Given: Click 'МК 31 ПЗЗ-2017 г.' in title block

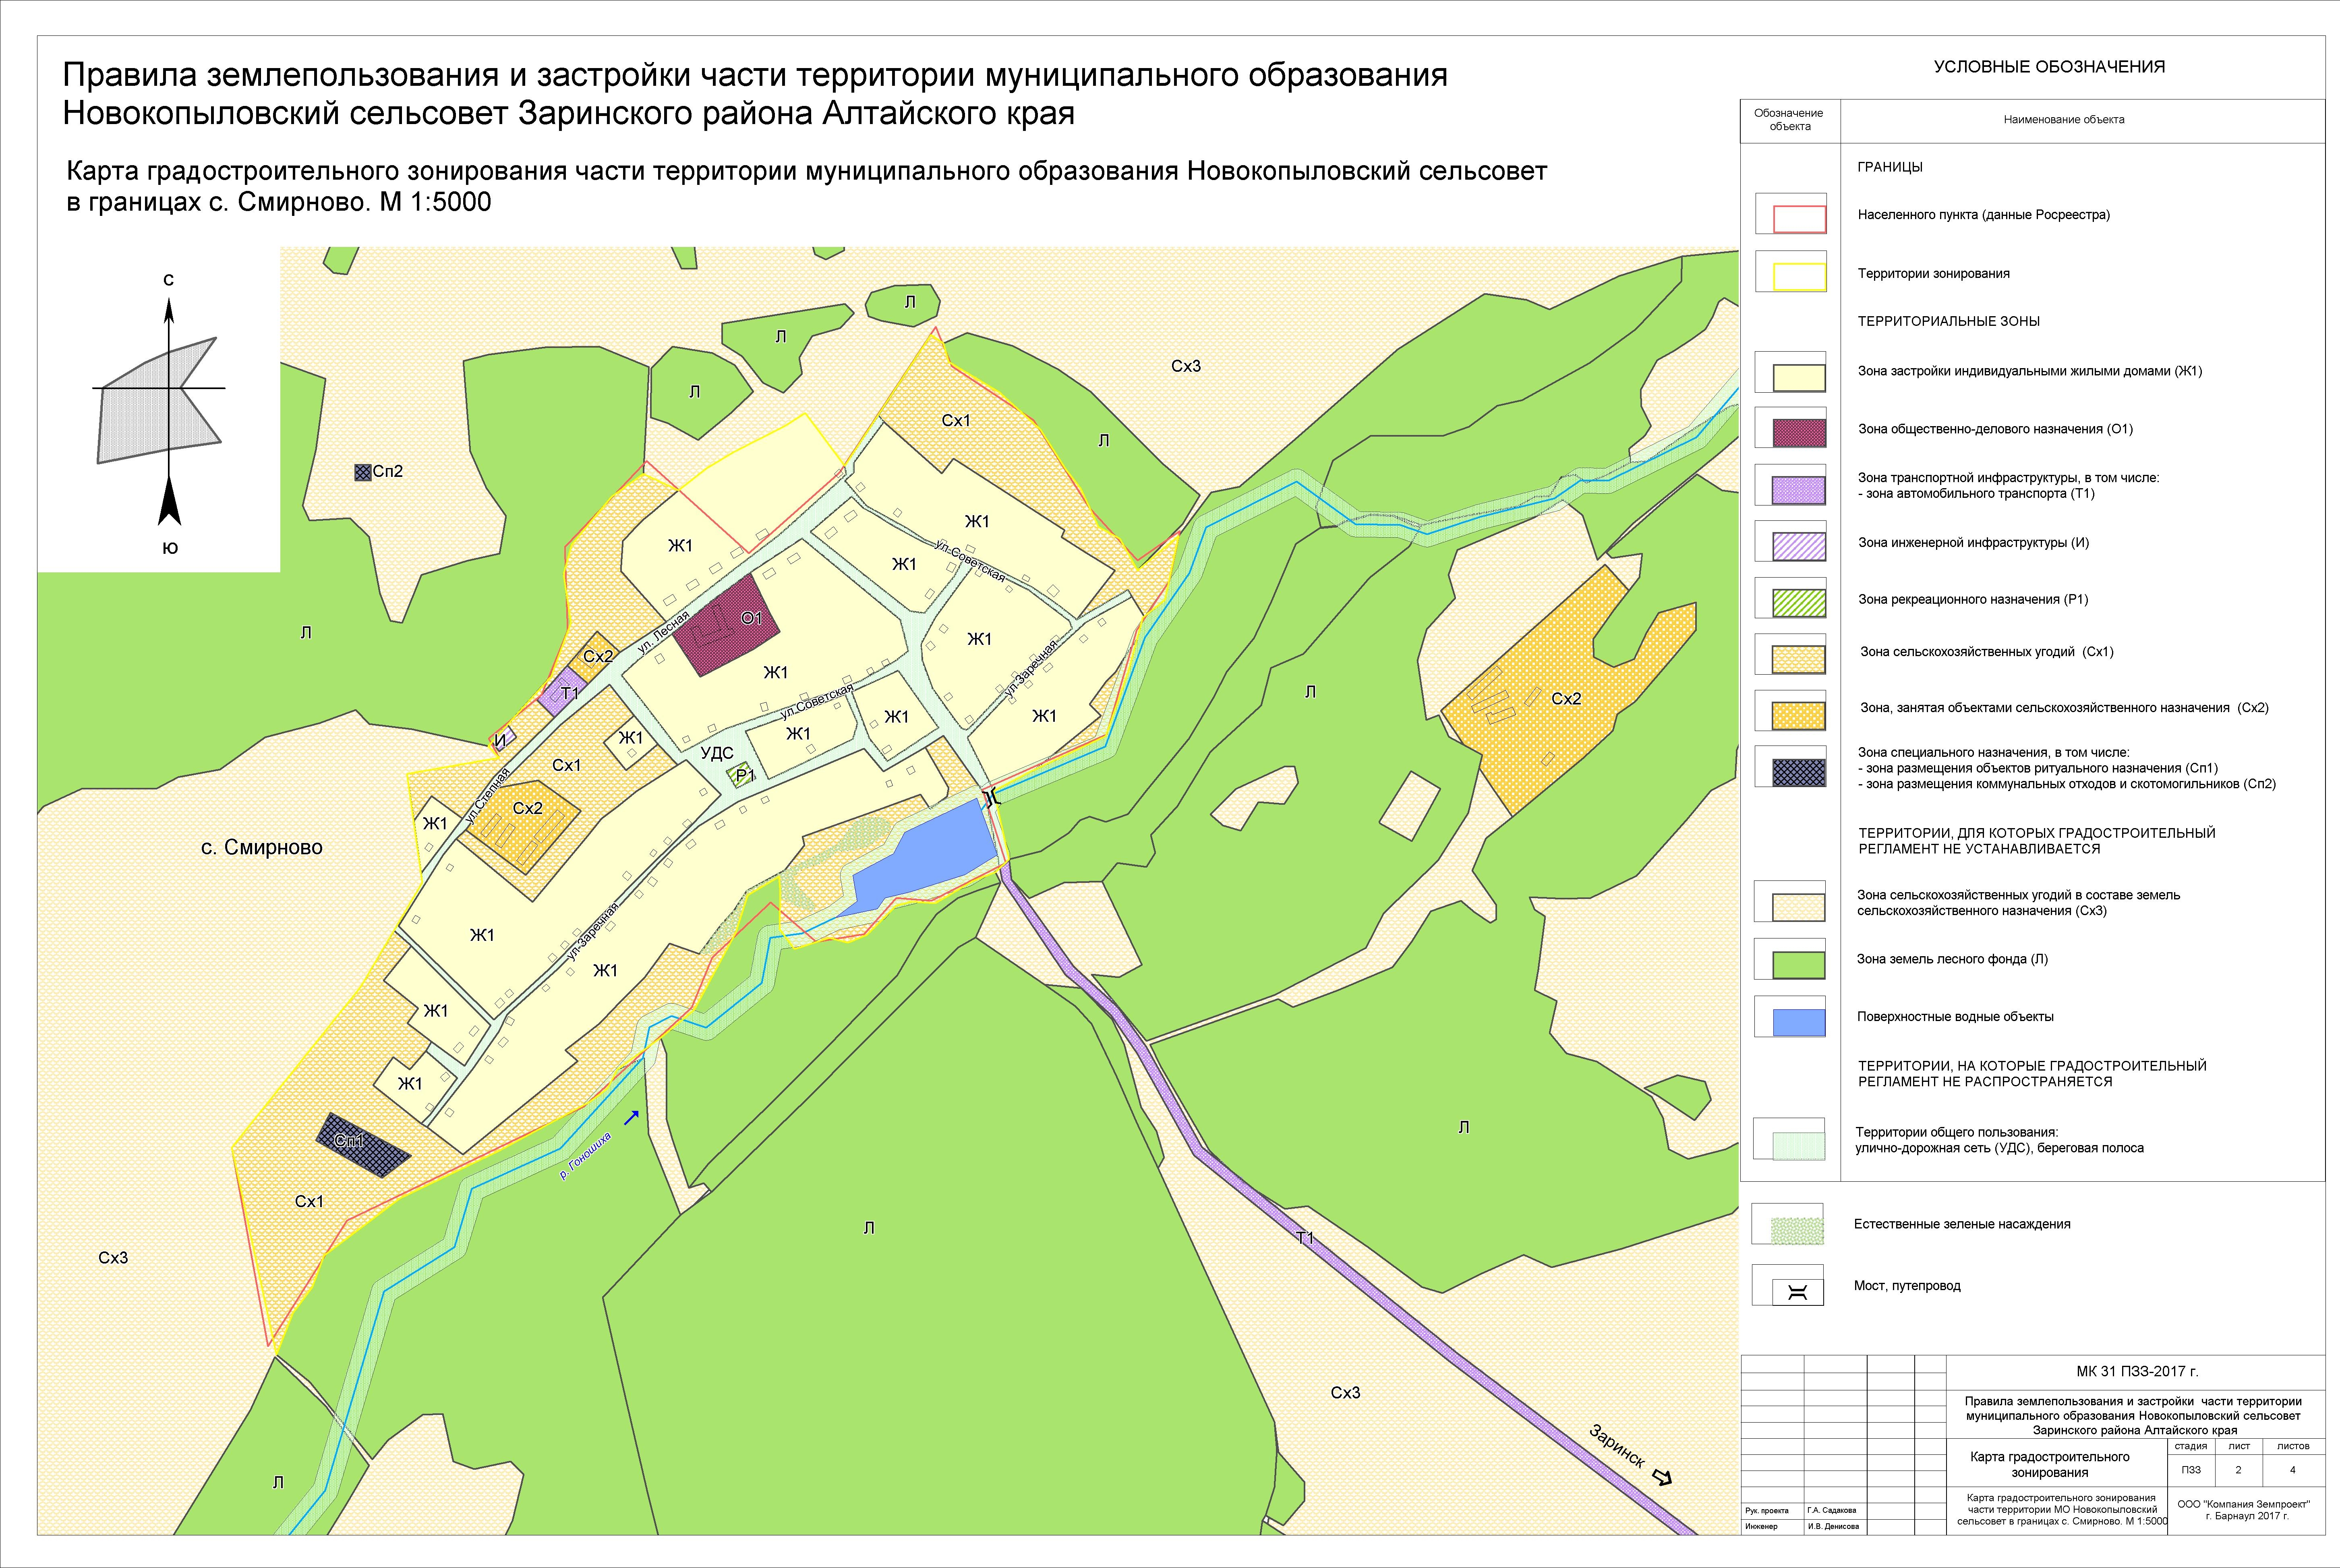Looking at the screenshot, I should click(2137, 1372).
